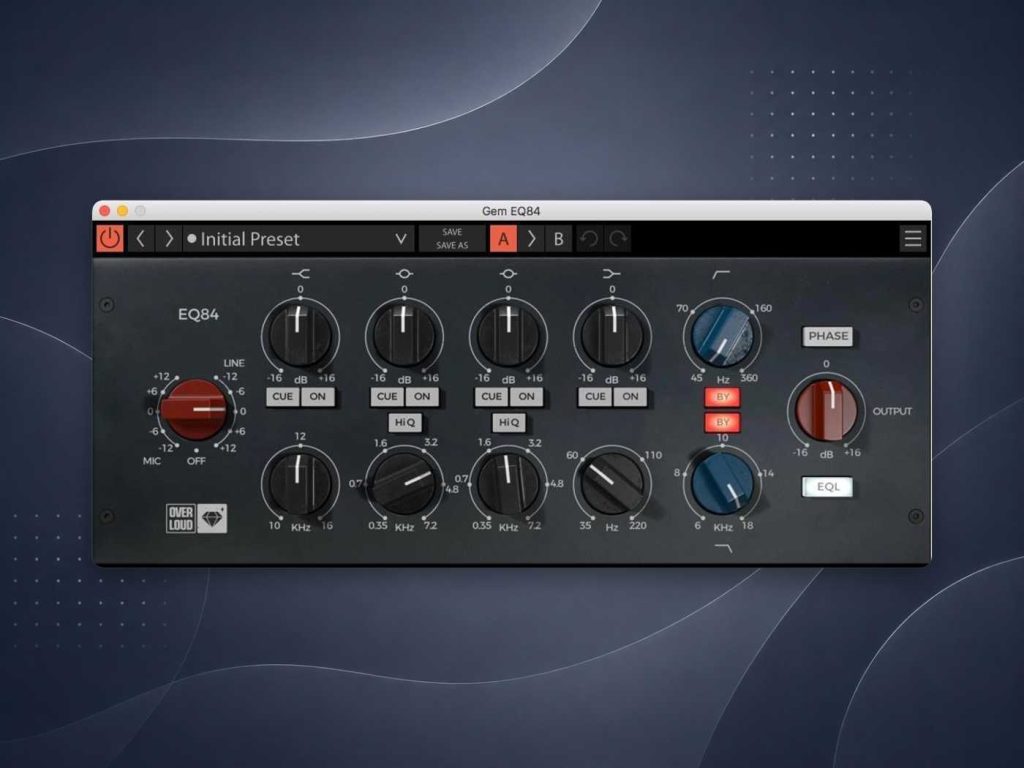The width and height of the screenshot is (1024, 768).
Task: Click the high shelf gain knob
Action: click(300, 336)
